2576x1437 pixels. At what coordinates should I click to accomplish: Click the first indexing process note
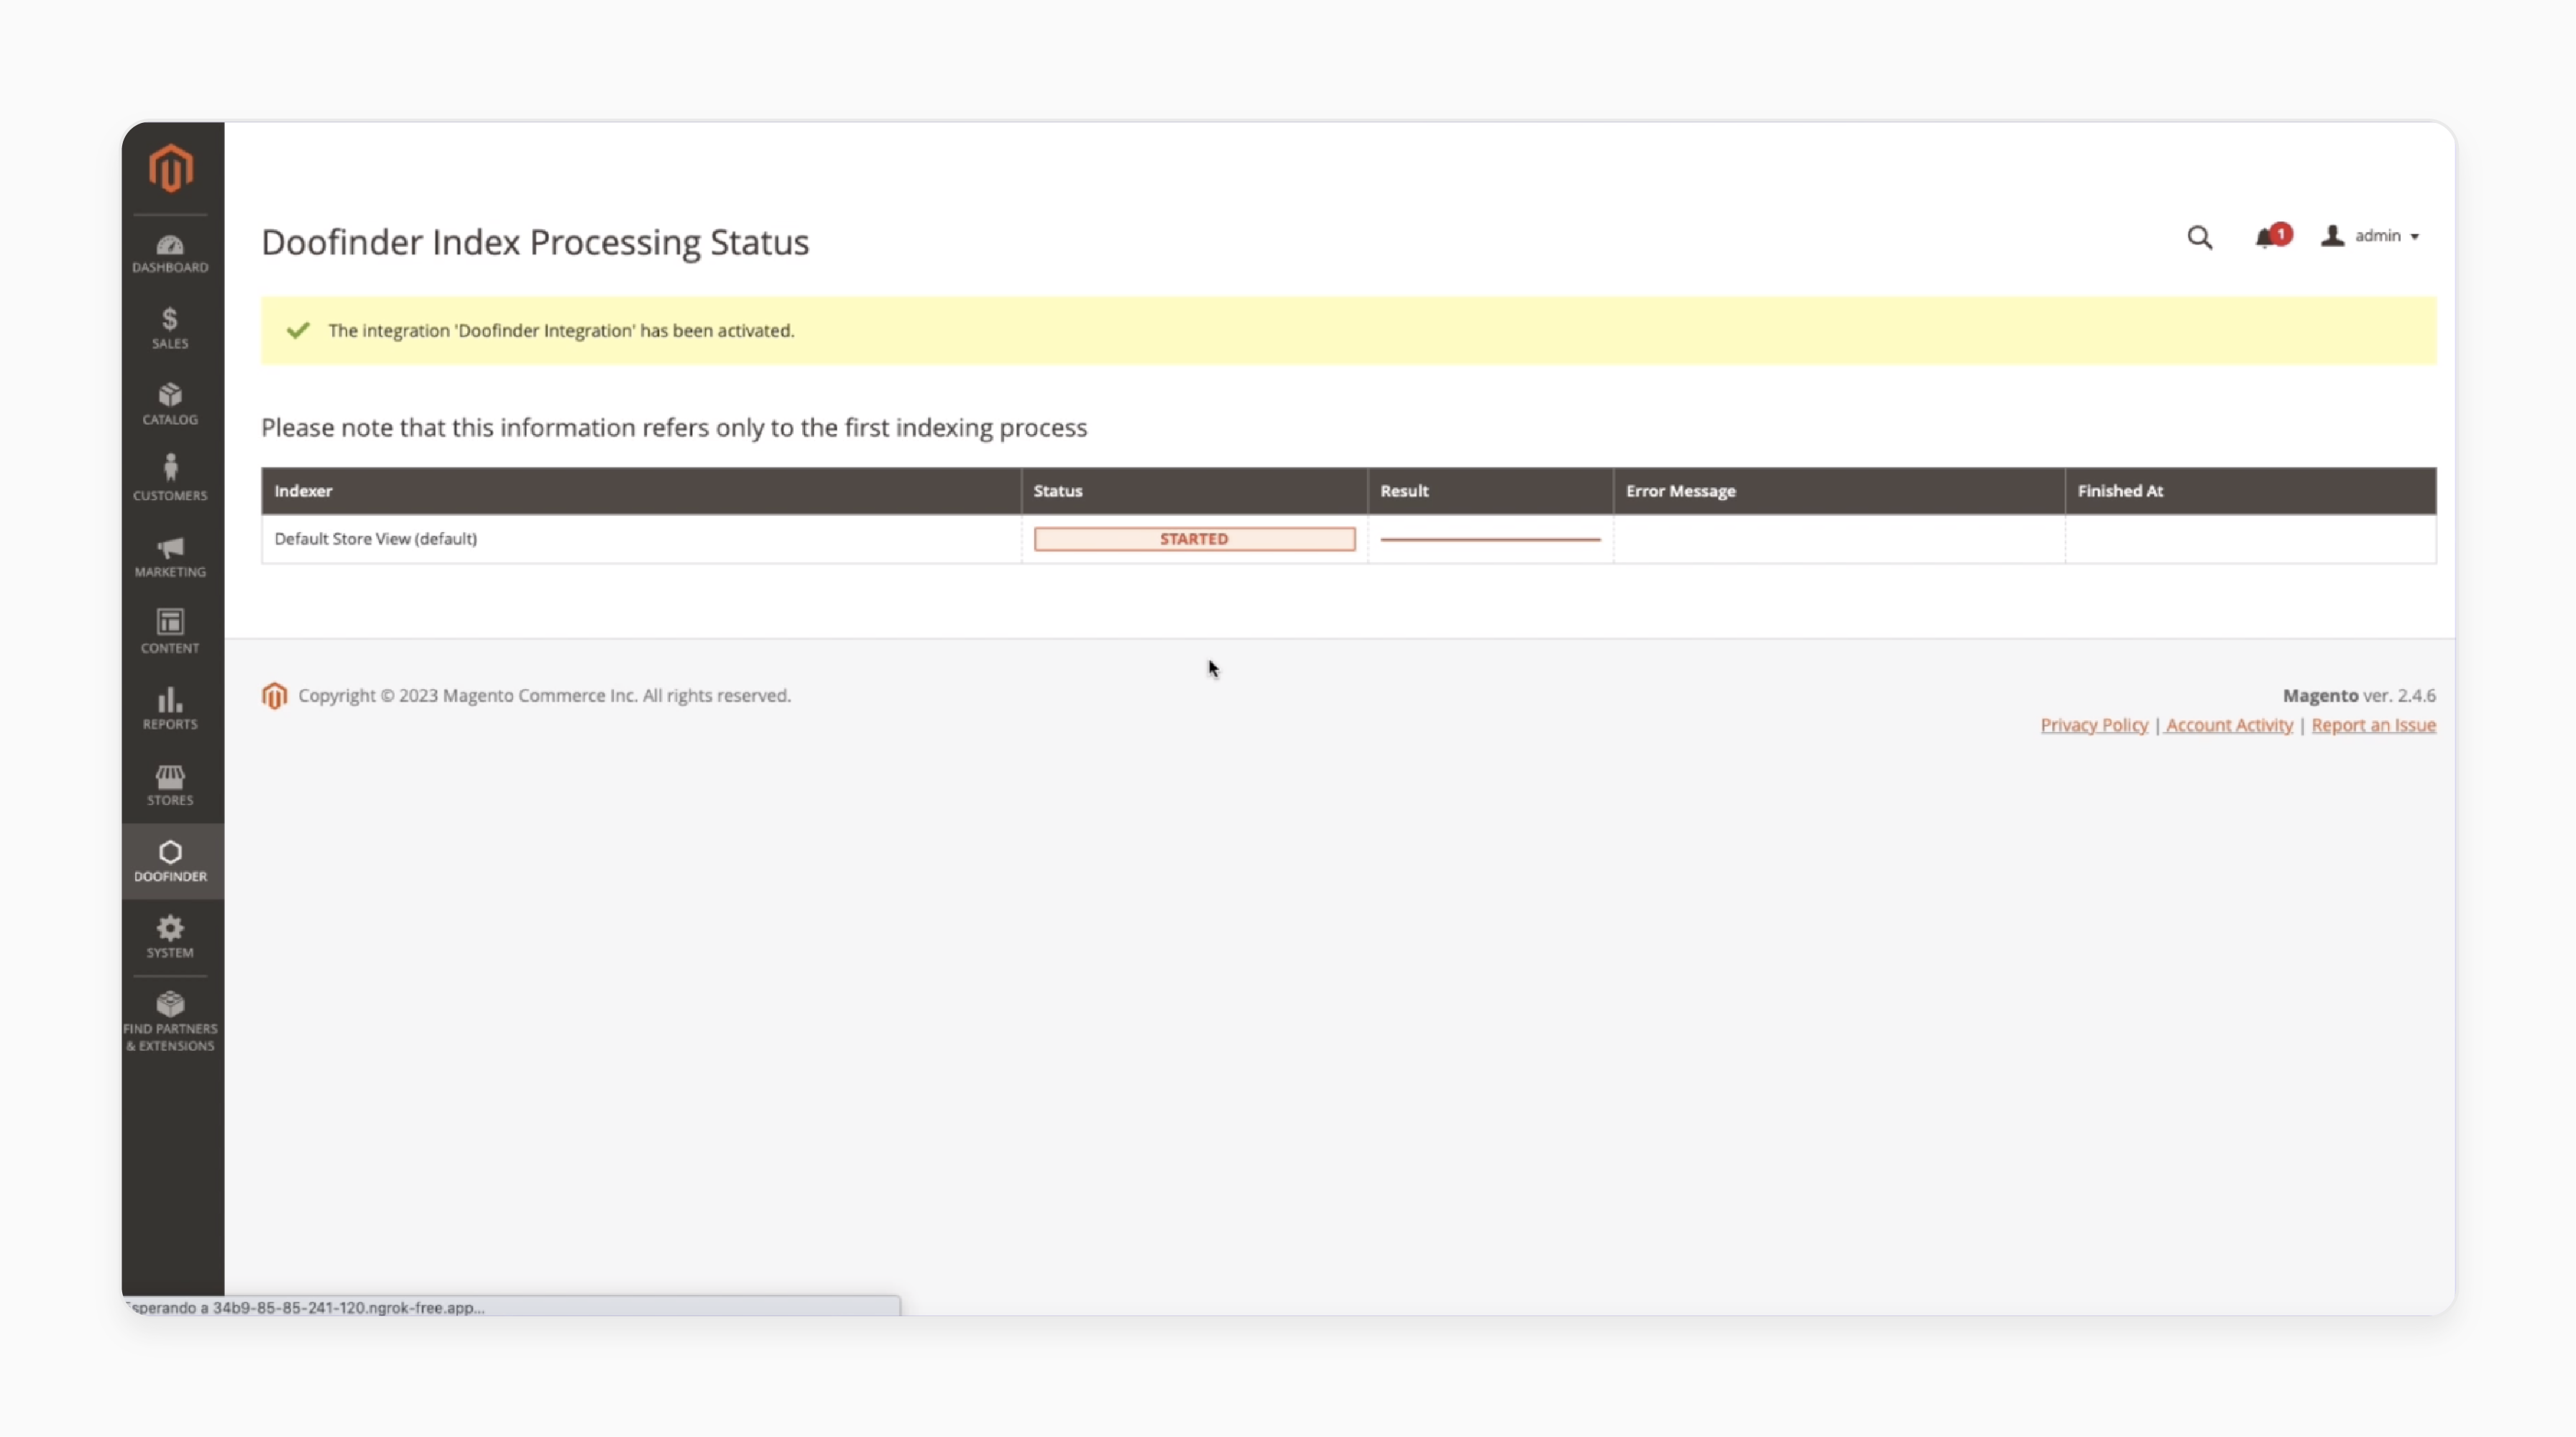coord(674,428)
